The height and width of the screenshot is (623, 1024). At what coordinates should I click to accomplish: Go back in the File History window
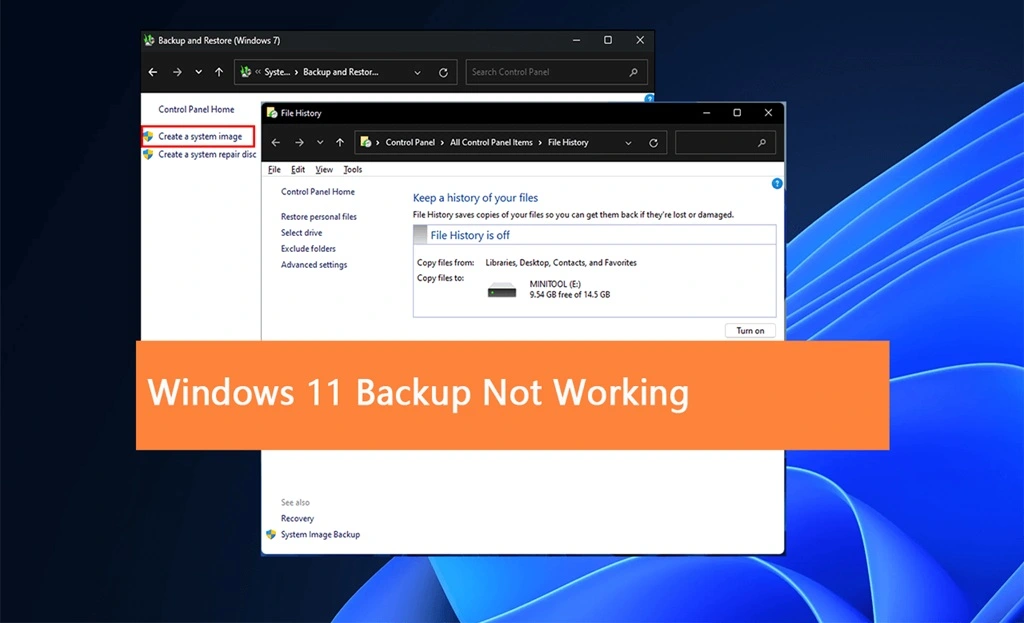276,142
